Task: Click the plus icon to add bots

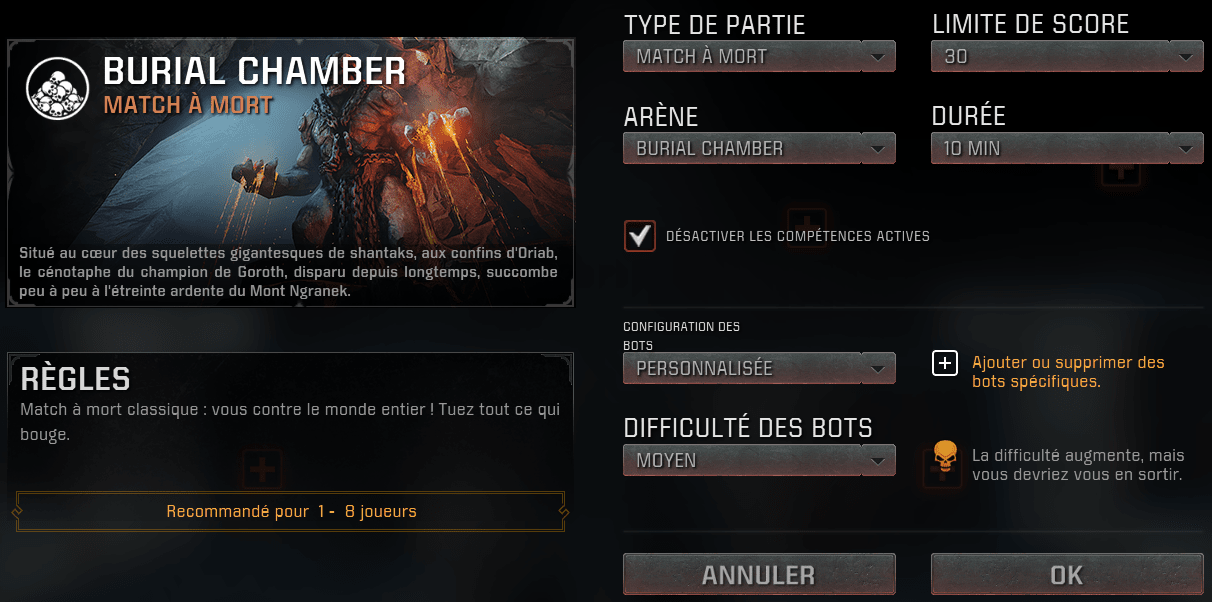Action: (x=945, y=363)
